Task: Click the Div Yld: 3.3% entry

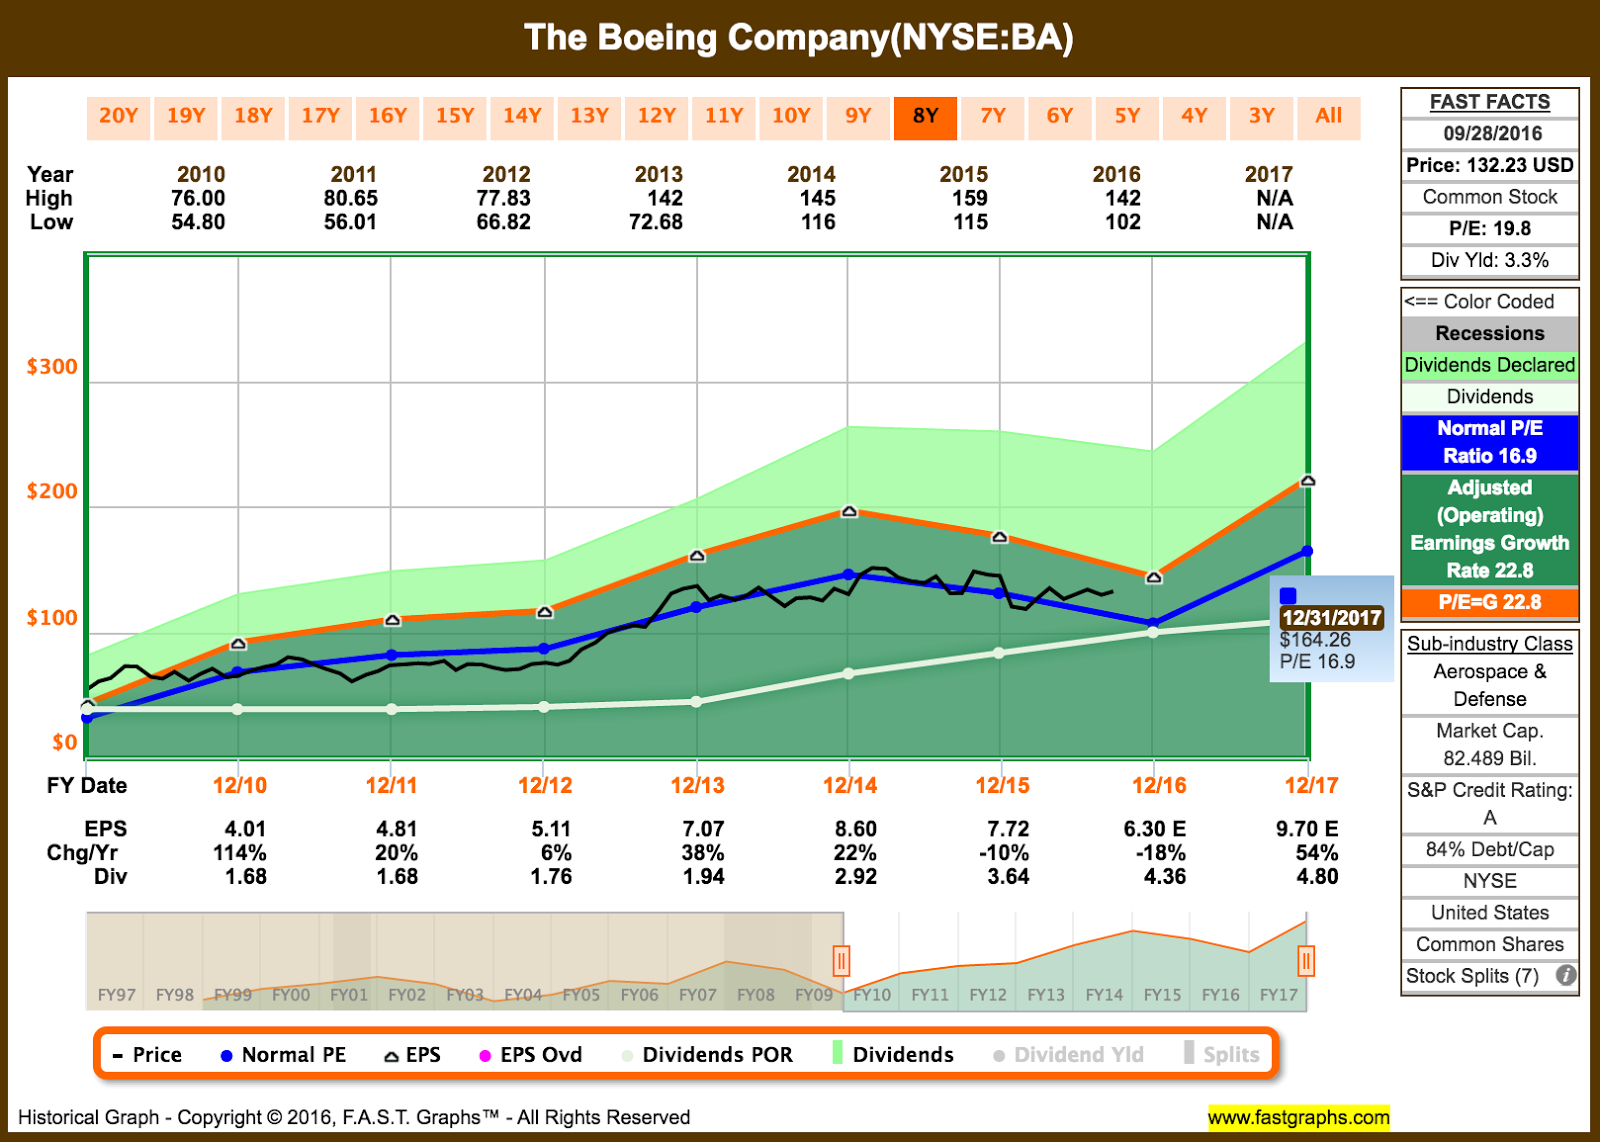Action: [x=1490, y=260]
